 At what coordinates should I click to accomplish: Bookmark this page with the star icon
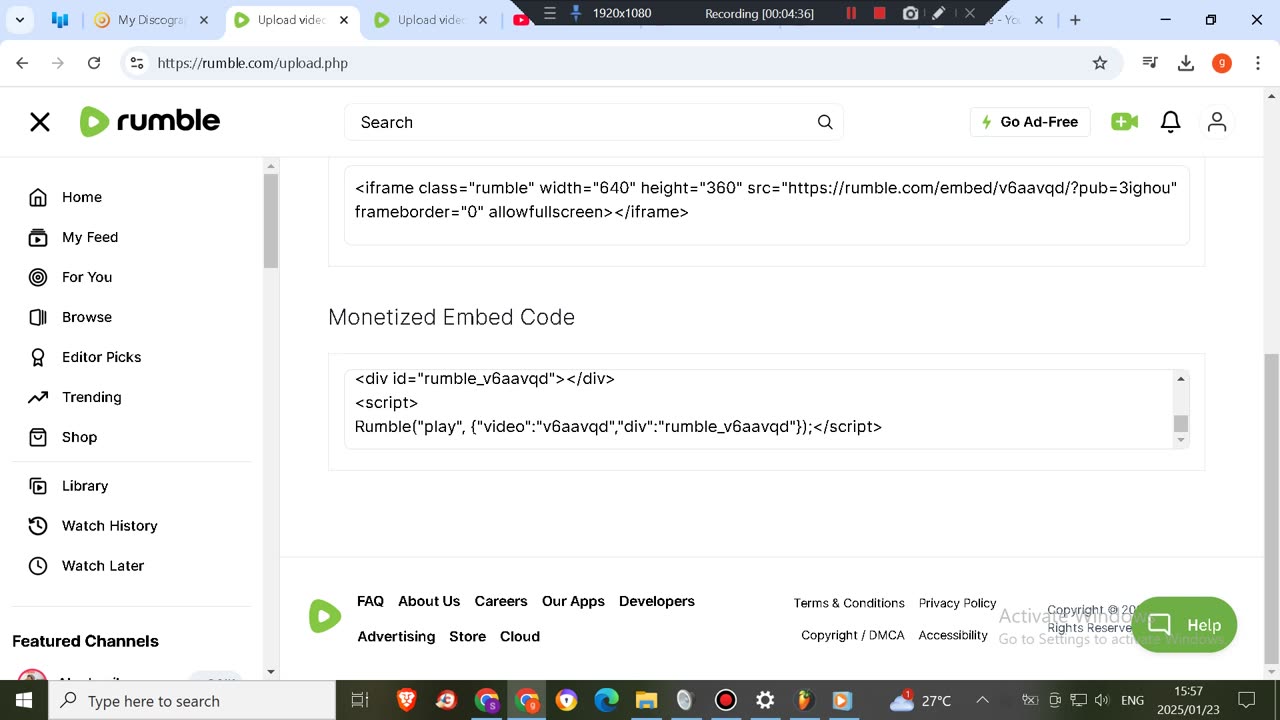tap(1100, 63)
